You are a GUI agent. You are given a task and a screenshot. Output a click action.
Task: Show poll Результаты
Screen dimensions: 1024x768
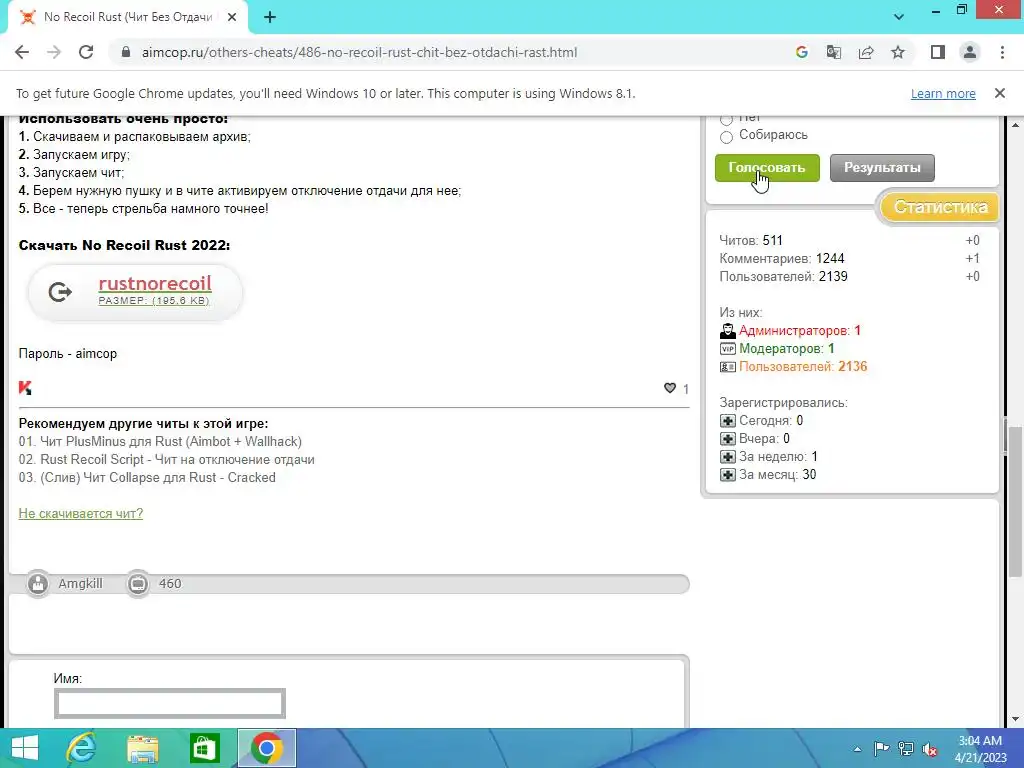[882, 168]
